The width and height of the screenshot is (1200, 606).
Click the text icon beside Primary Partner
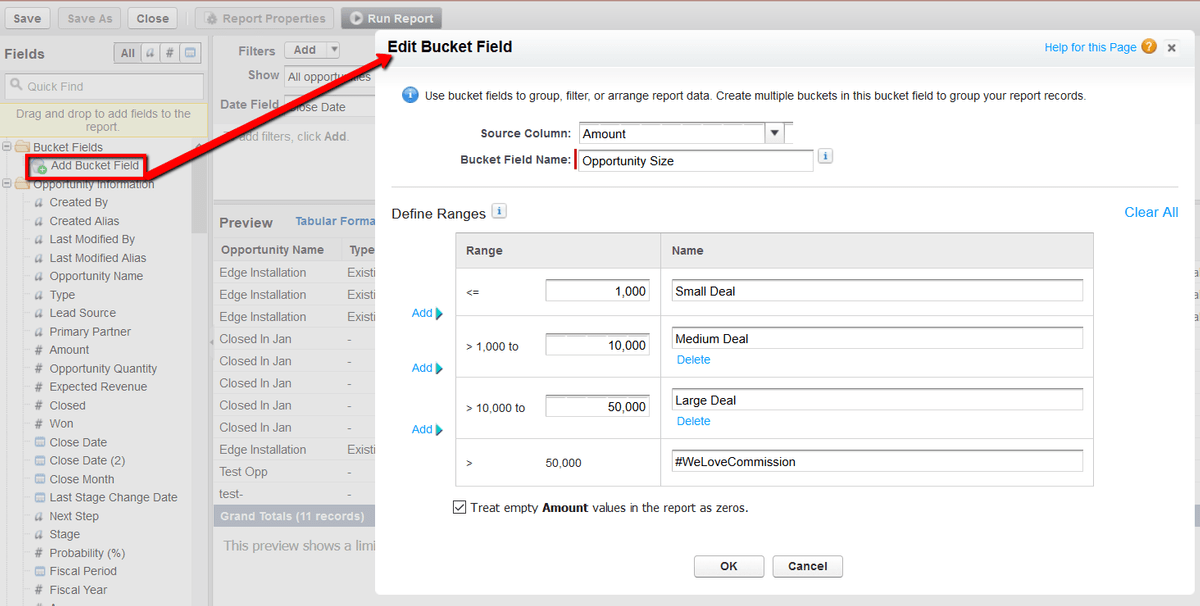[39, 332]
